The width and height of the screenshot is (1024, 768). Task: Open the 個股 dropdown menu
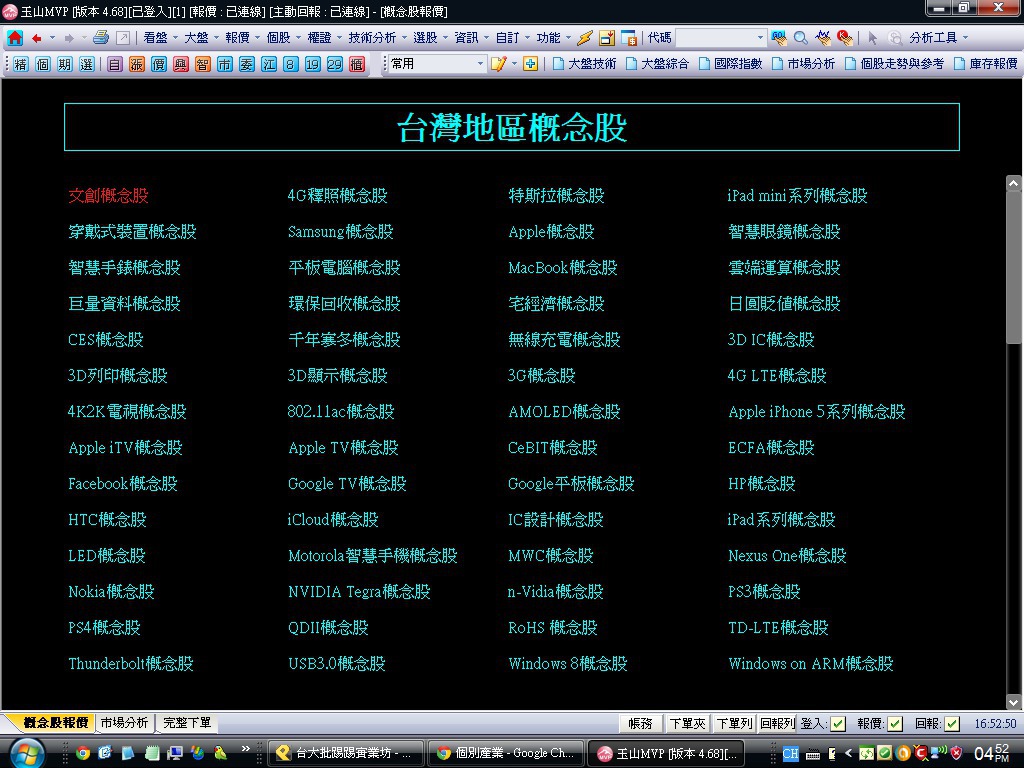coord(283,38)
